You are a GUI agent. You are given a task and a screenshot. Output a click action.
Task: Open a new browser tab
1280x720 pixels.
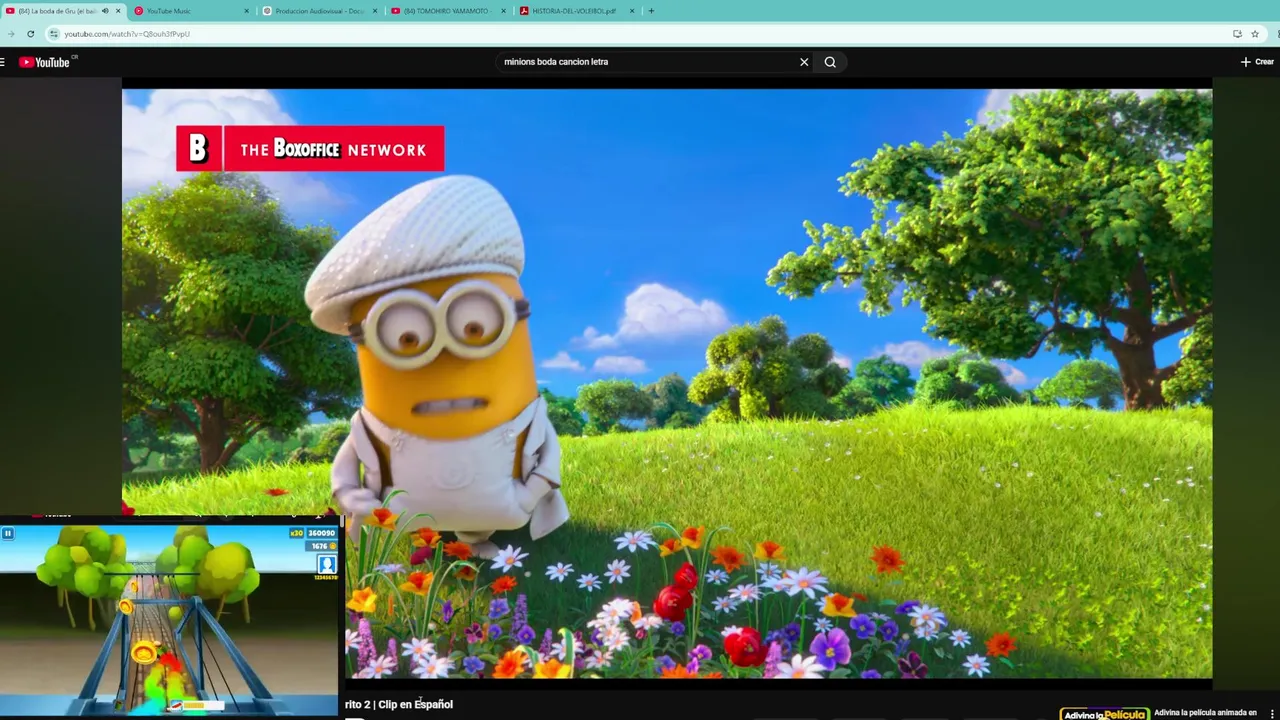click(651, 11)
